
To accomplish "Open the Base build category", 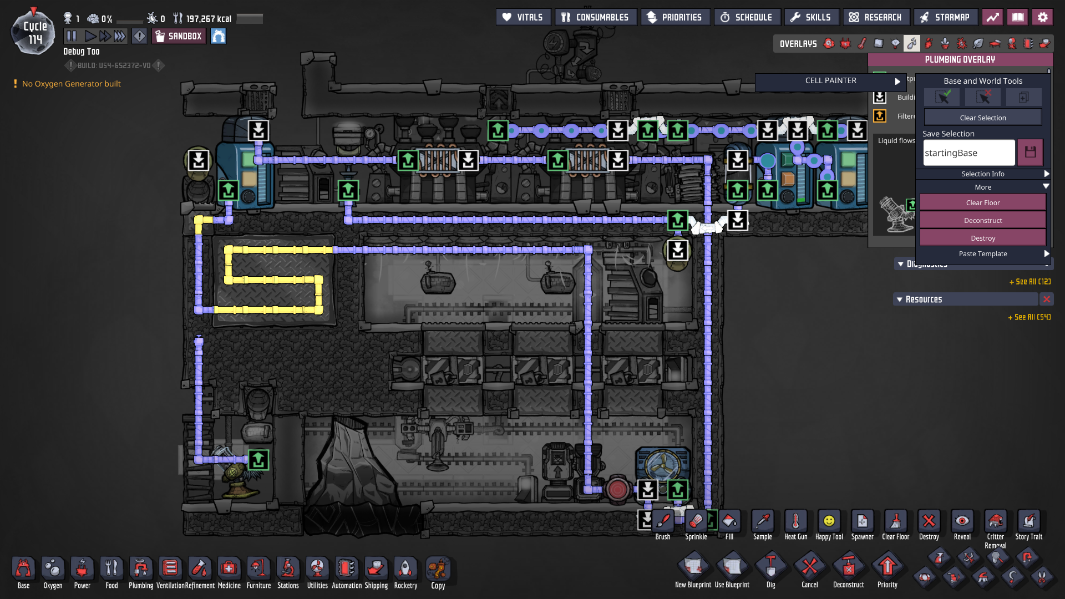I will (23, 569).
